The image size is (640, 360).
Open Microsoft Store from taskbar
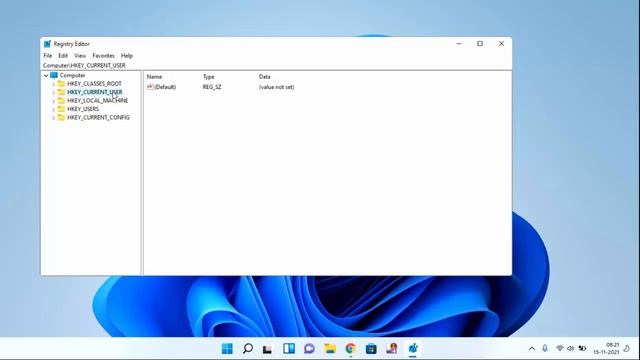[371, 349]
